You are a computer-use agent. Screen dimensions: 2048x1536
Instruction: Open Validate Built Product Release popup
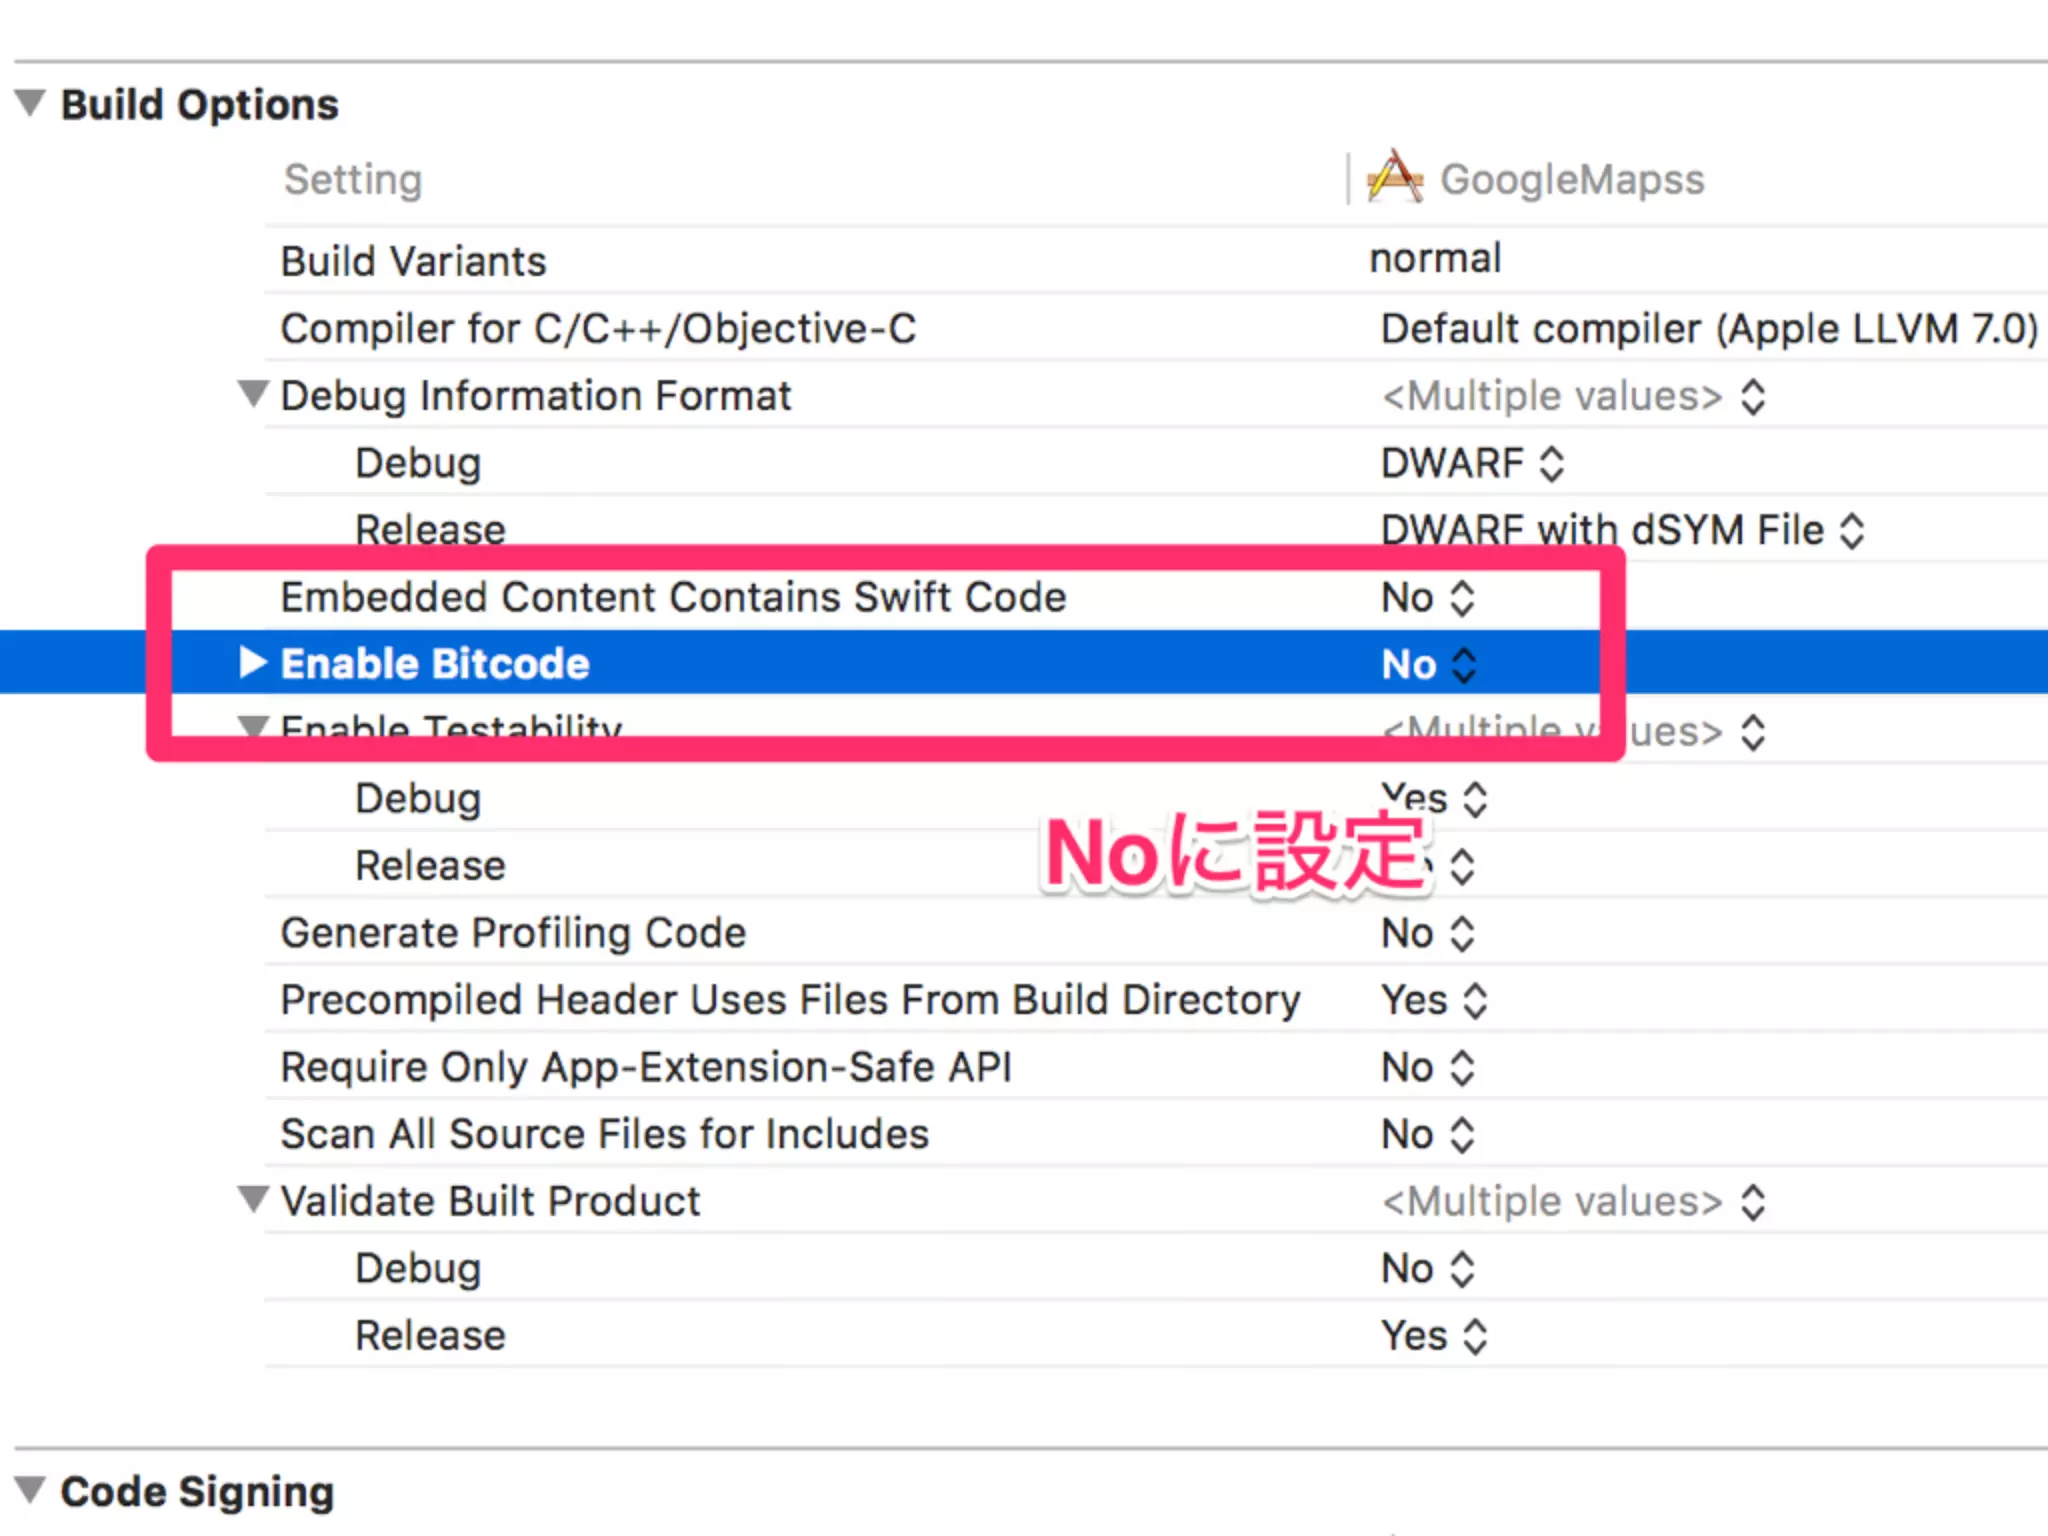[1434, 1336]
